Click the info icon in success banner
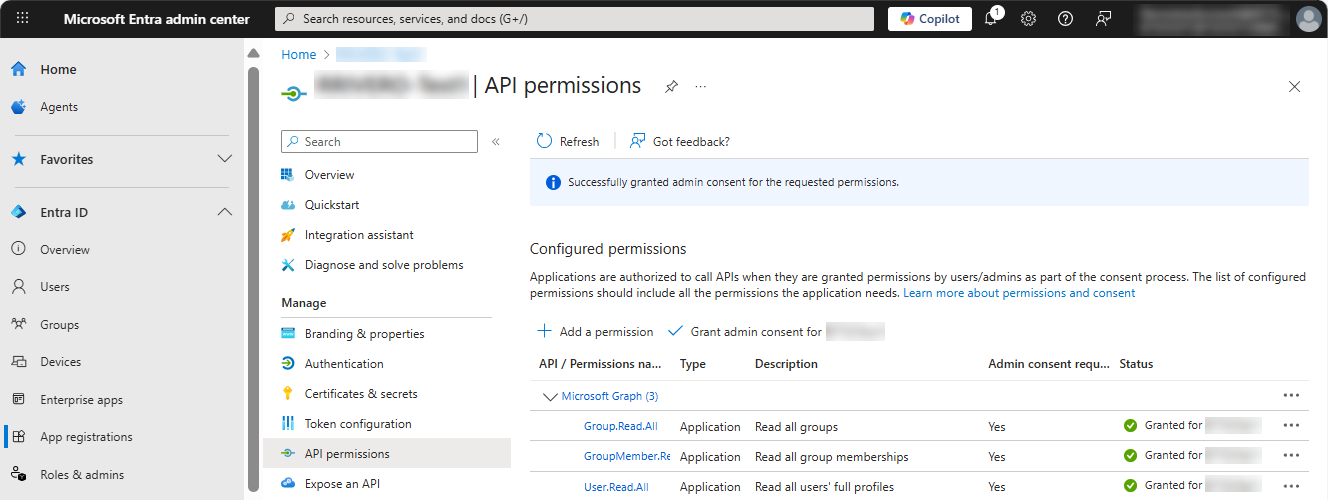Image resolution: width=1328 pixels, height=500 pixels. [x=553, y=183]
